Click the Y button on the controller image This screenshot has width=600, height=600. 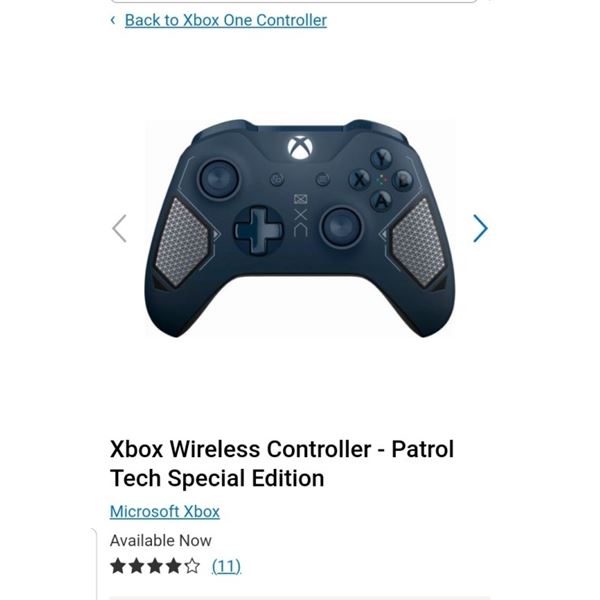[x=381, y=158]
